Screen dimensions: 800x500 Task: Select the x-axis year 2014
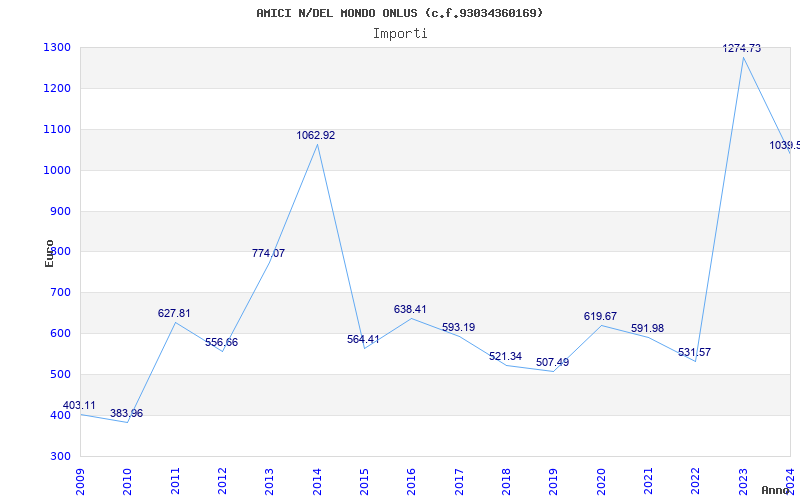(317, 481)
